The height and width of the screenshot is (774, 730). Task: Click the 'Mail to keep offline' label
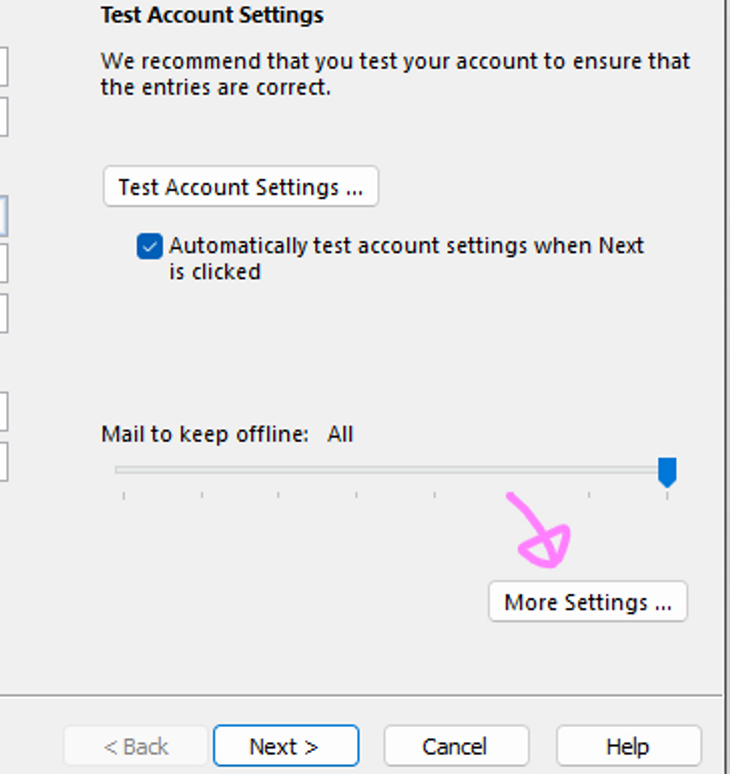pos(205,435)
